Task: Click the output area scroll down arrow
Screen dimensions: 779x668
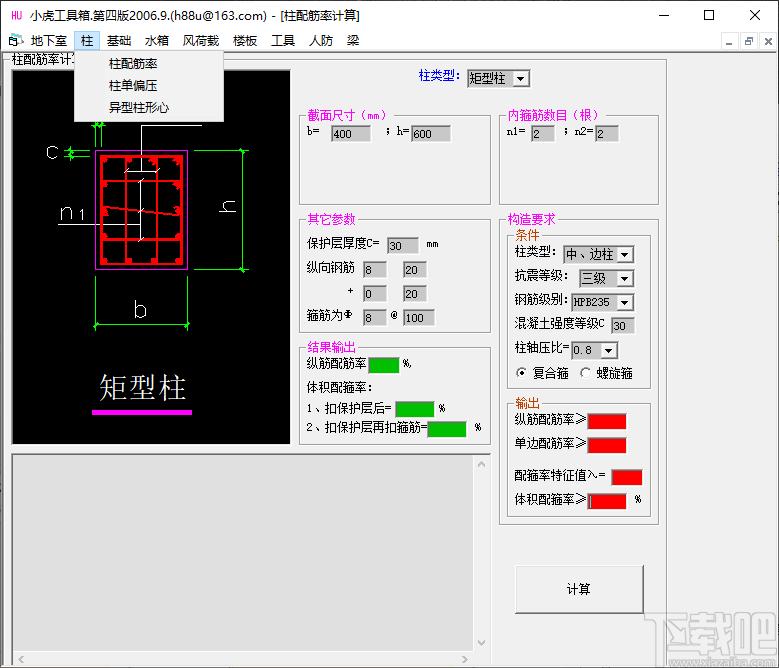Action: pos(481,643)
